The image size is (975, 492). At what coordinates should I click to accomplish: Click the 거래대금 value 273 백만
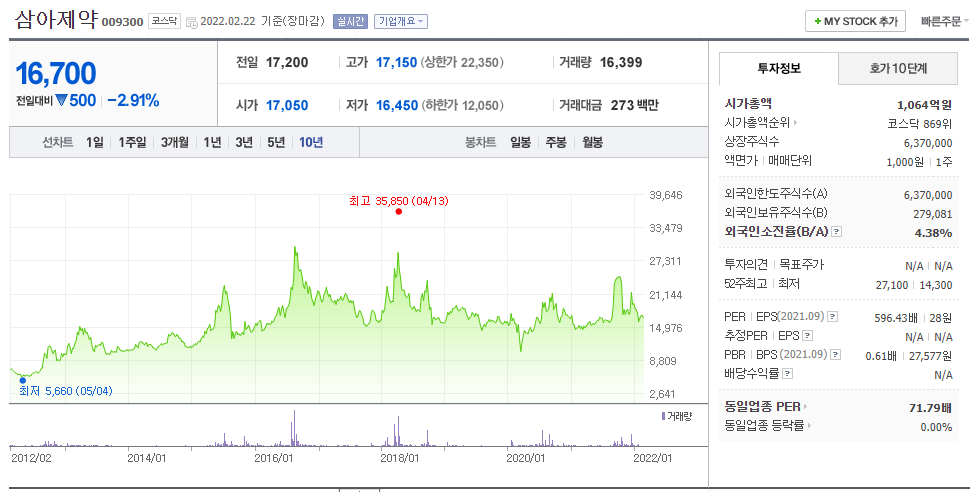coord(634,106)
